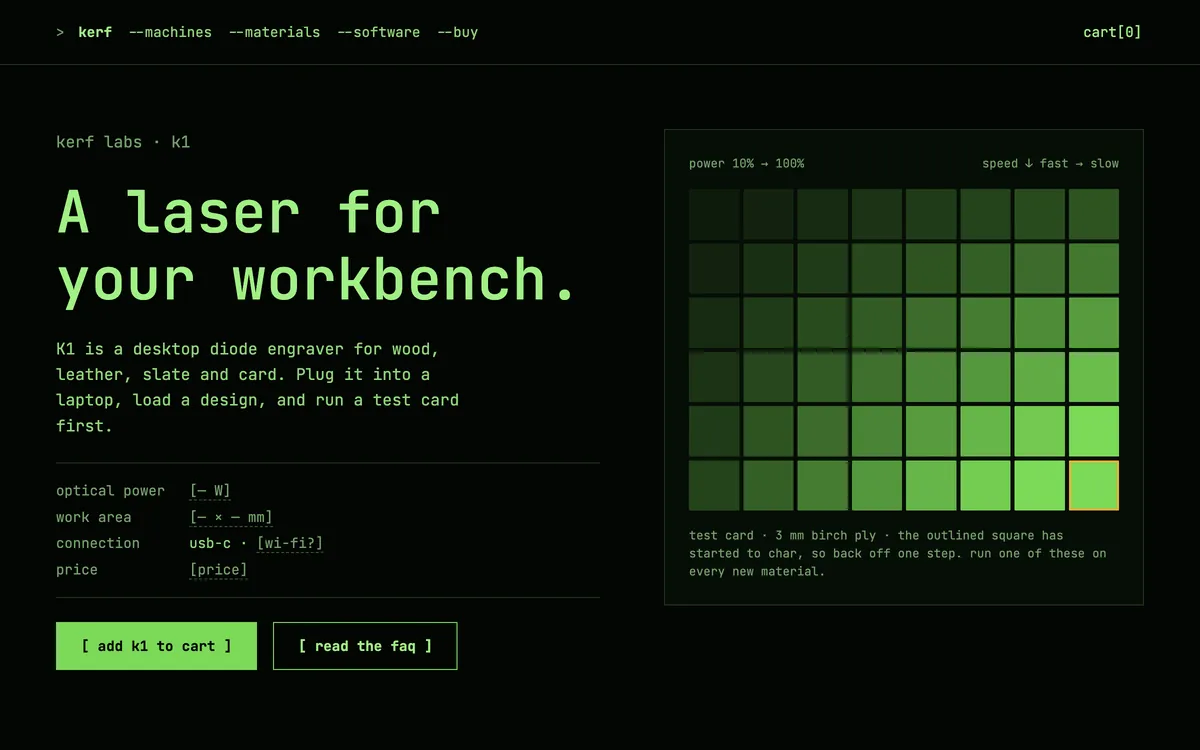Click the read the faq button

click(x=365, y=646)
